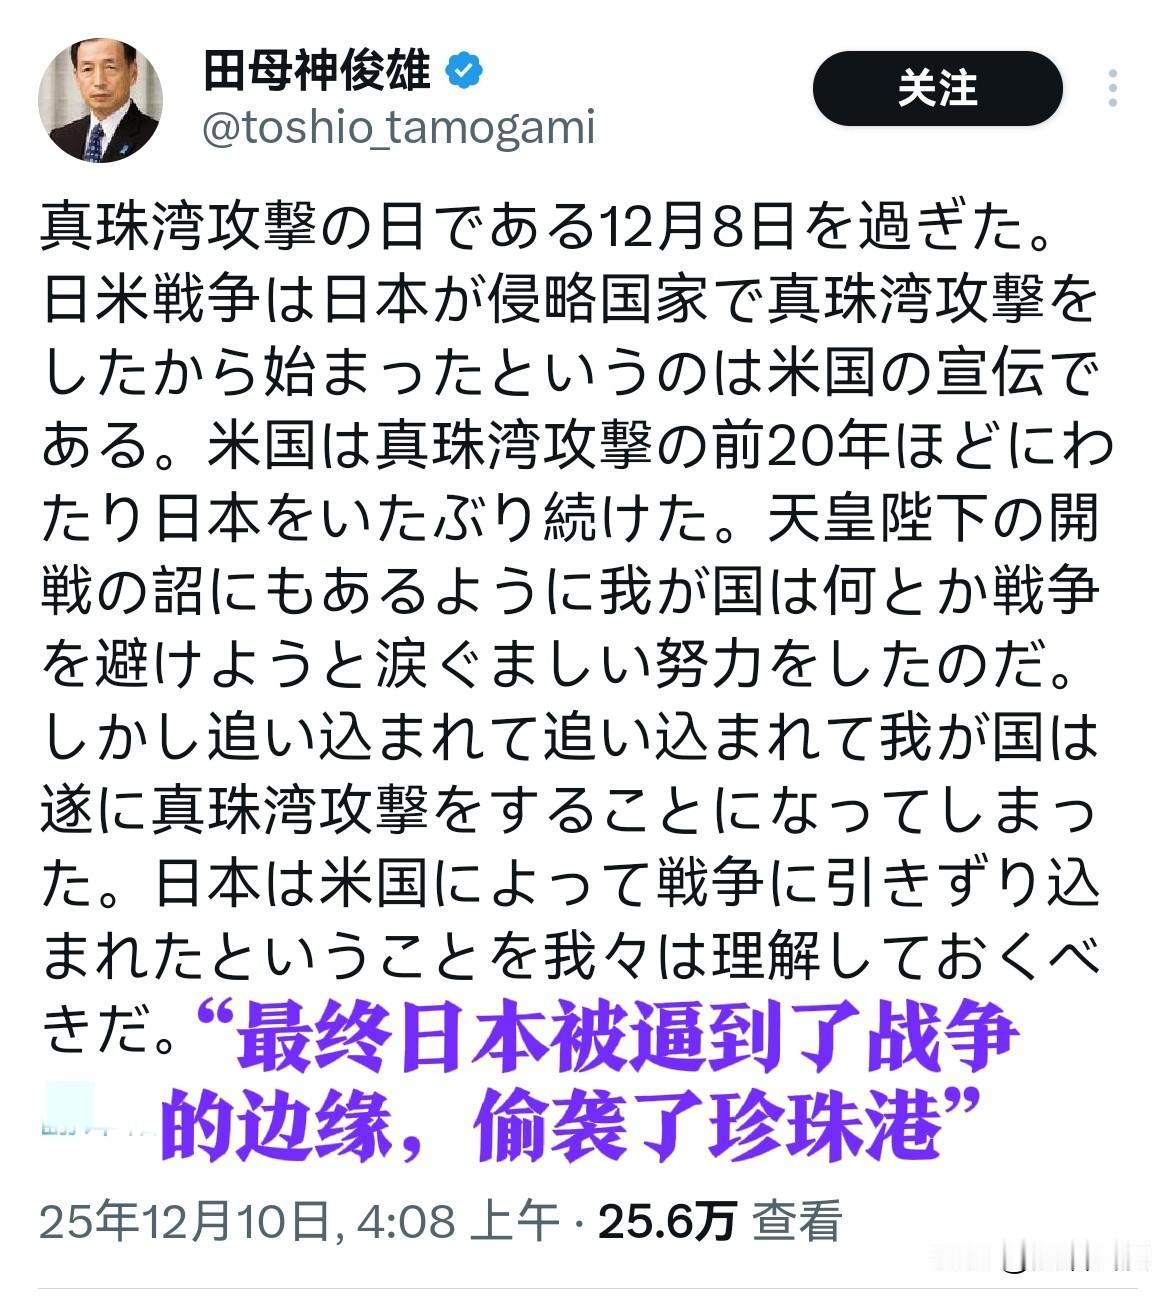Follow the account with the 关注 button
This screenshot has height=1298, width=1176.
(x=937, y=88)
